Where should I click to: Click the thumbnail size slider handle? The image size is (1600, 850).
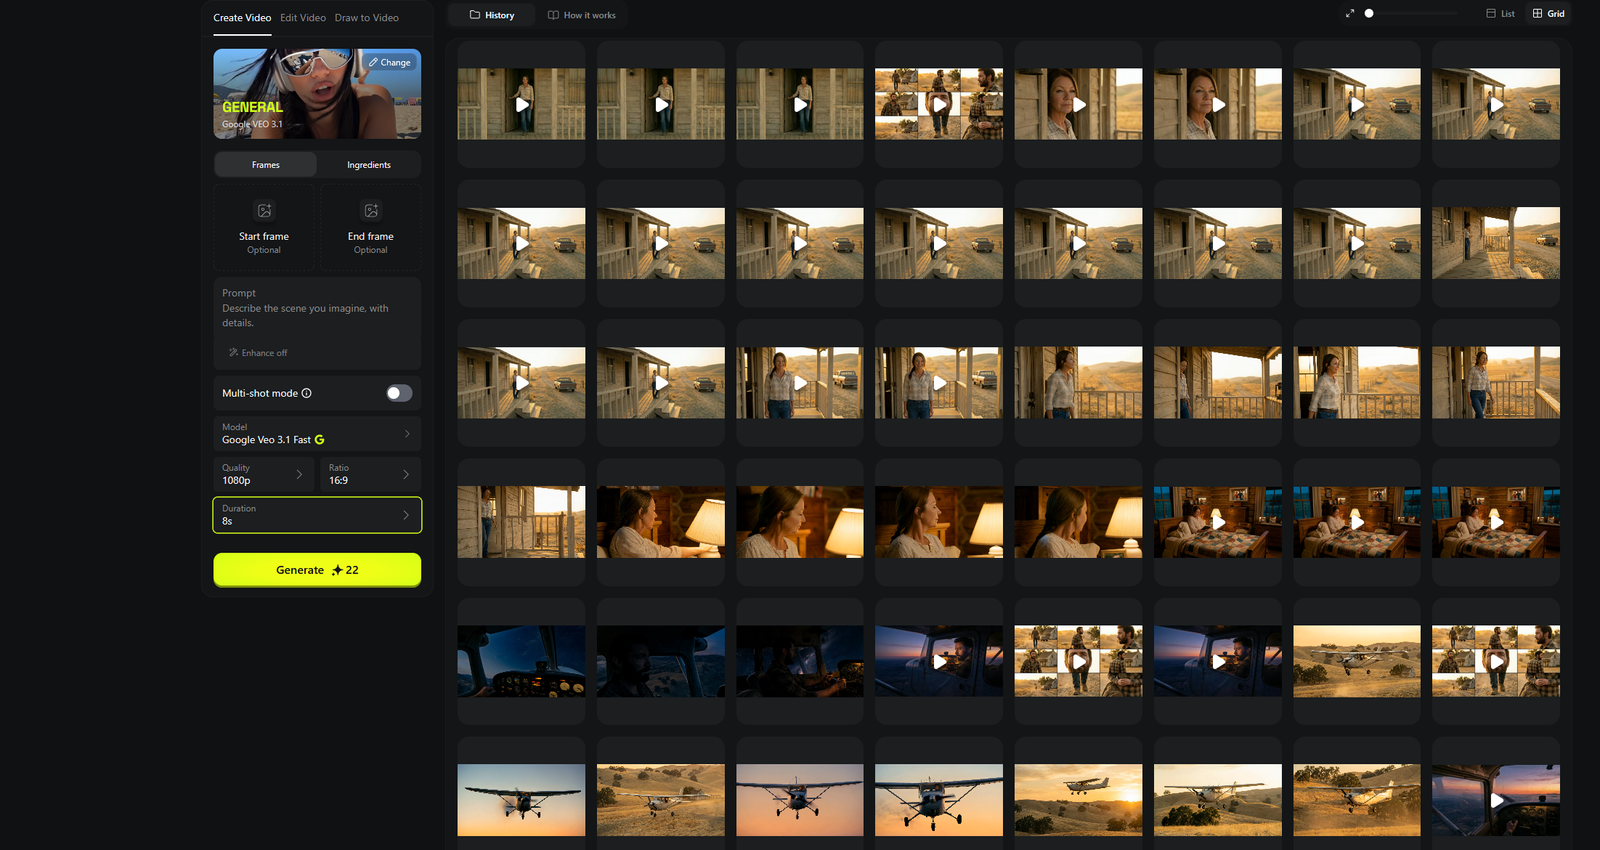1369,14
